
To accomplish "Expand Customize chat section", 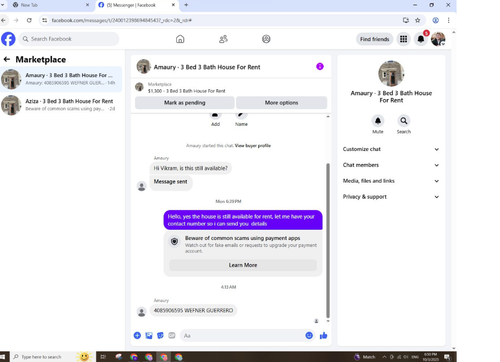I will (x=391, y=149).
